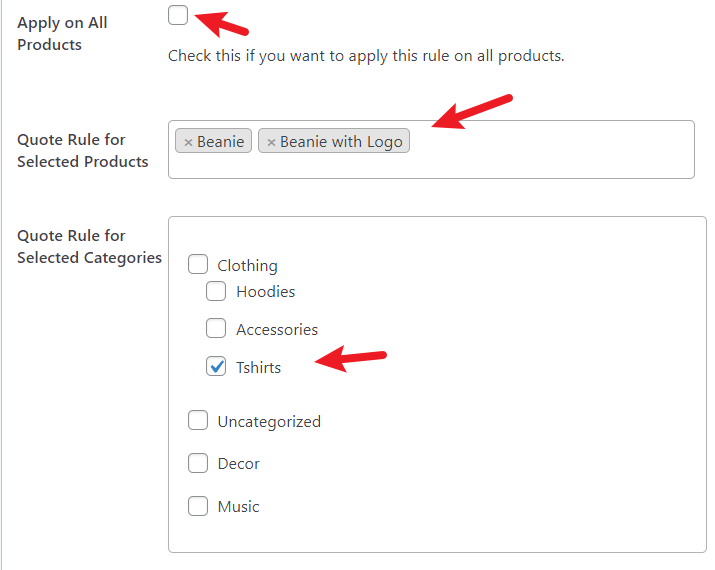Check the Uncategorized category checkbox

coord(198,420)
